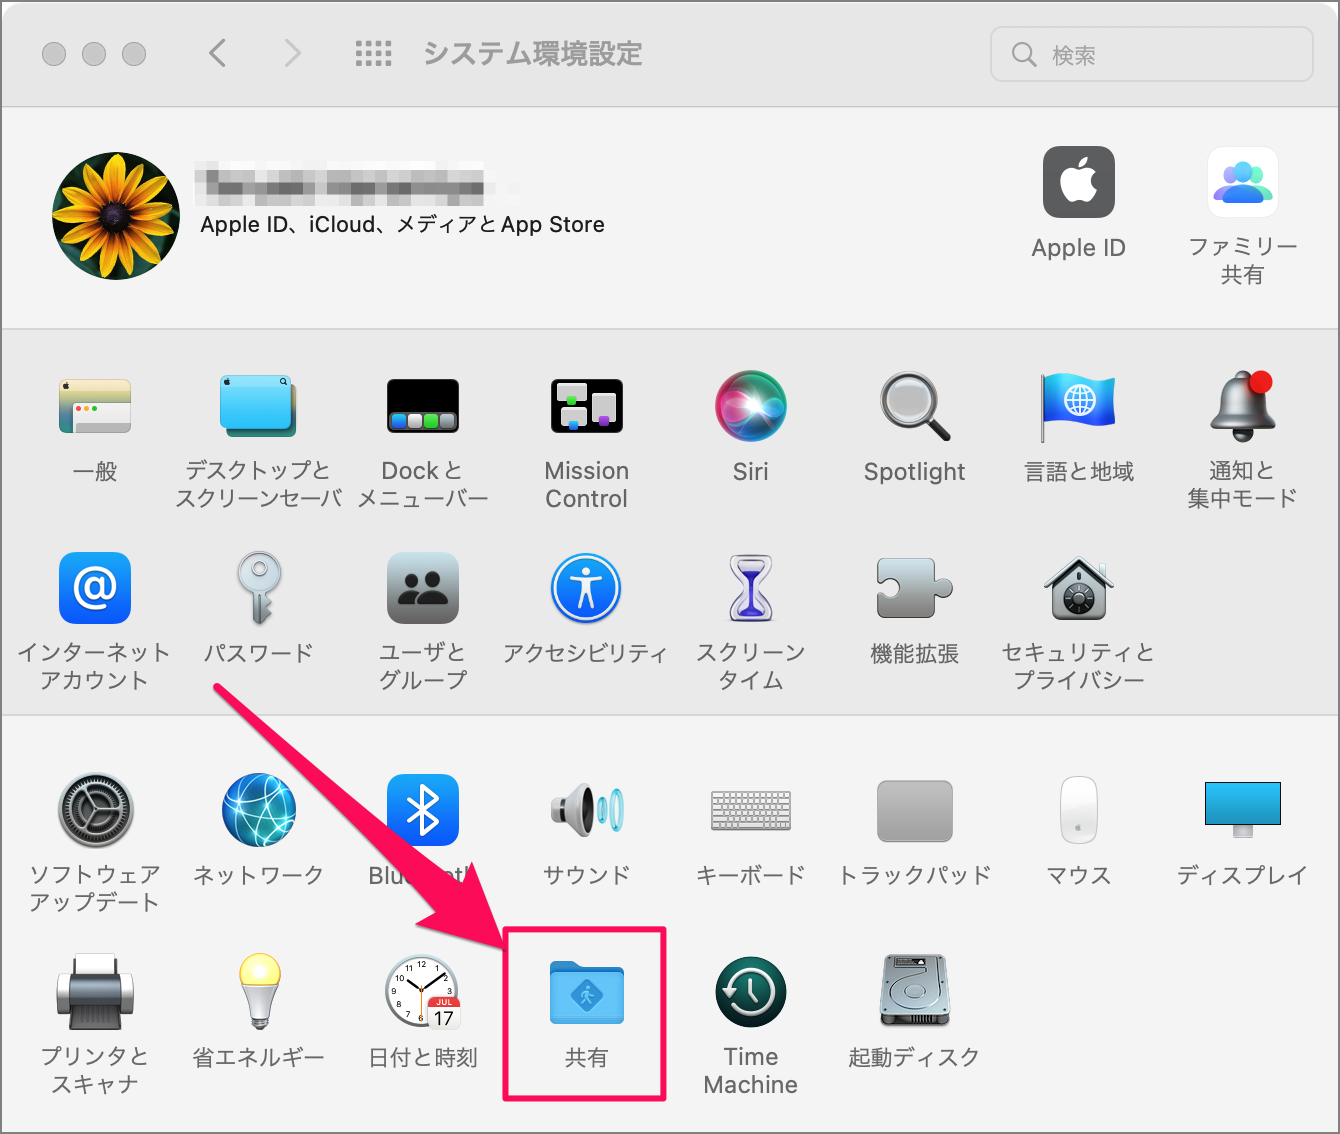Open Apple ID settings
The height and width of the screenshot is (1134, 1340).
coord(1078,182)
